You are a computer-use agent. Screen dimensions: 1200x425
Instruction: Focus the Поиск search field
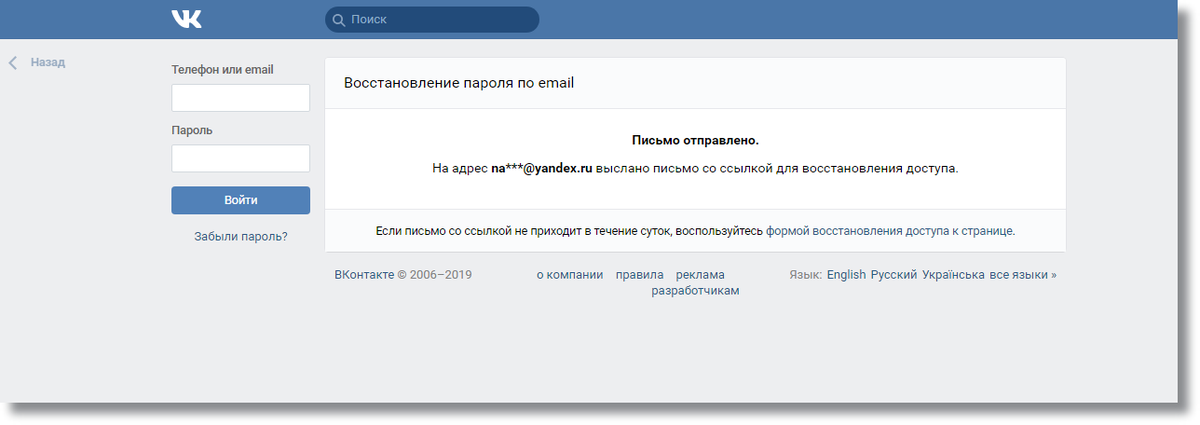point(432,20)
